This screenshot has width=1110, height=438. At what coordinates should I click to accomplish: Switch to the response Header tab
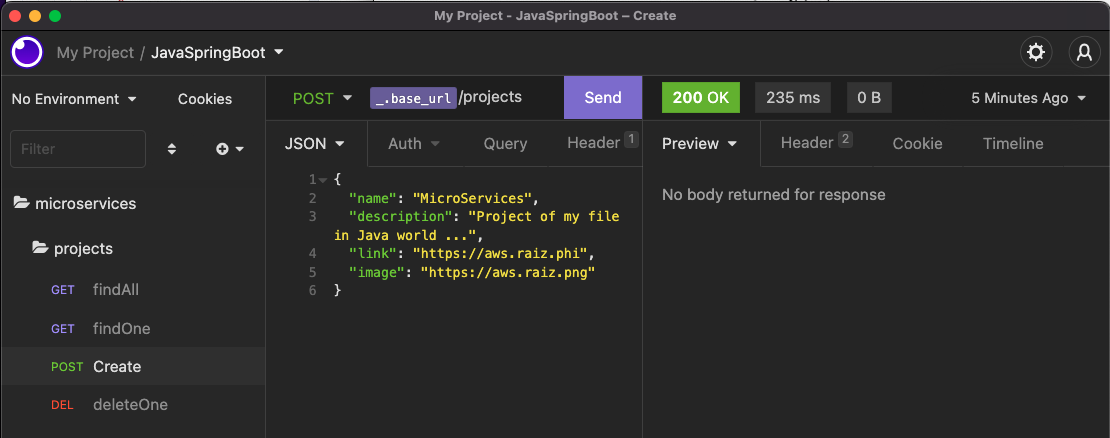pyautogui.click(x=816, y=142)
